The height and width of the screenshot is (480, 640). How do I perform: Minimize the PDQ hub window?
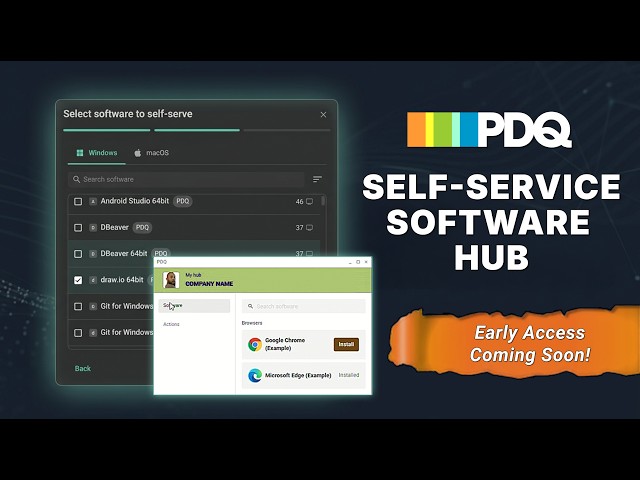350,262
